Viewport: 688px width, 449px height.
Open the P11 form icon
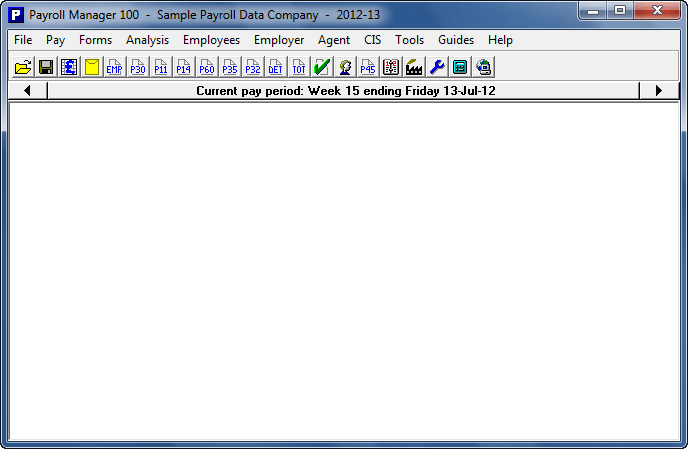pos(161,67)
